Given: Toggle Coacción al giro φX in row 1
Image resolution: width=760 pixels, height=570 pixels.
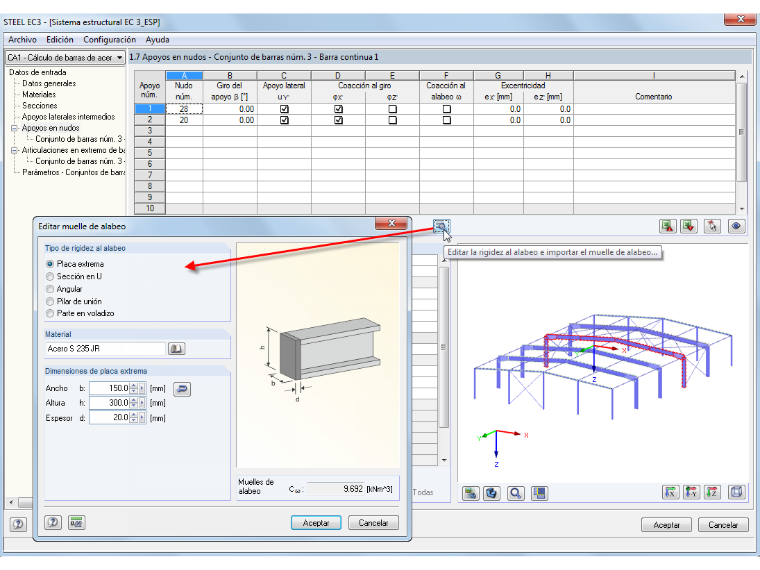Looking at the screenshot, I should [x=338, y=109].
